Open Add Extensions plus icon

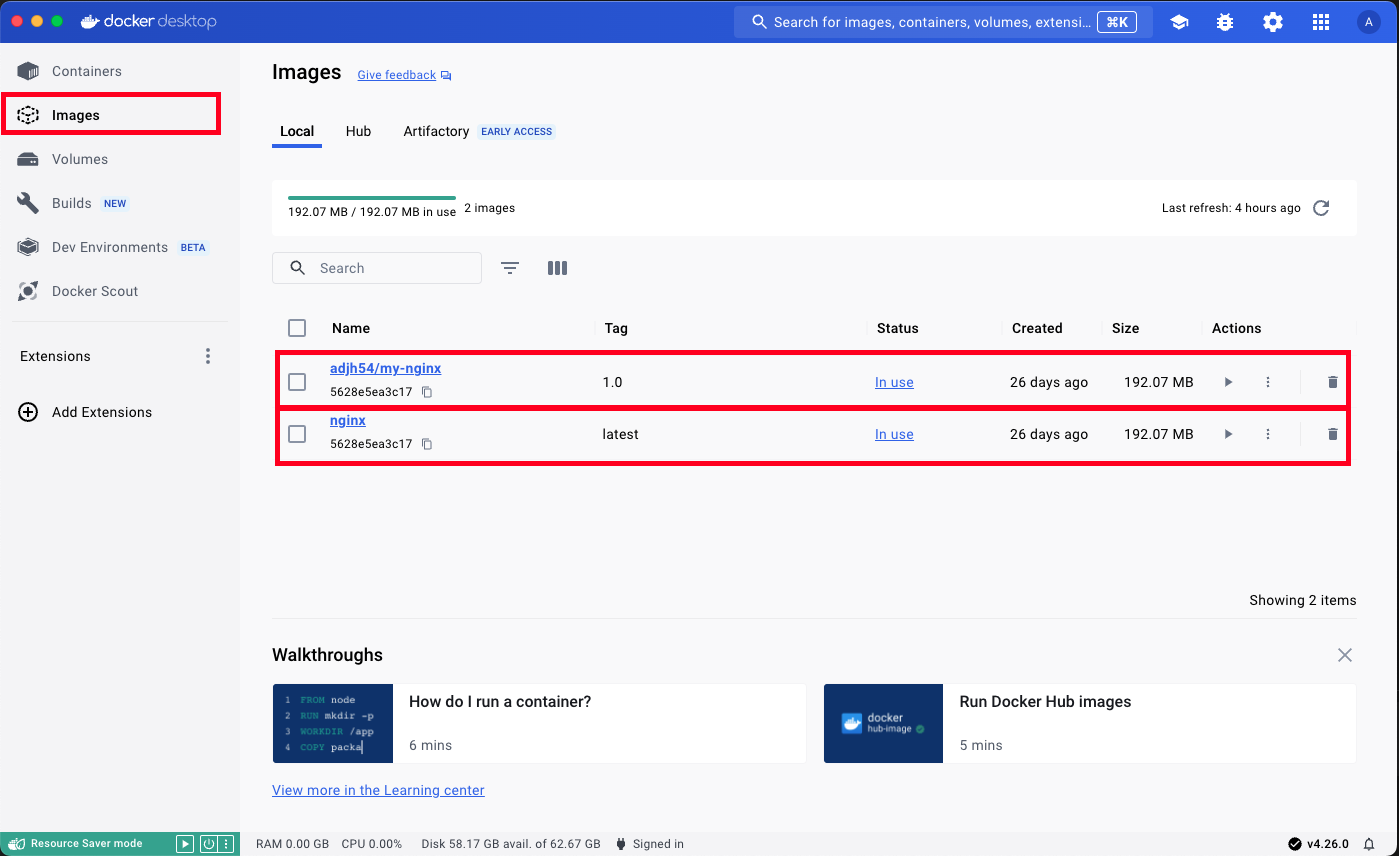click(x=29, y=412)
